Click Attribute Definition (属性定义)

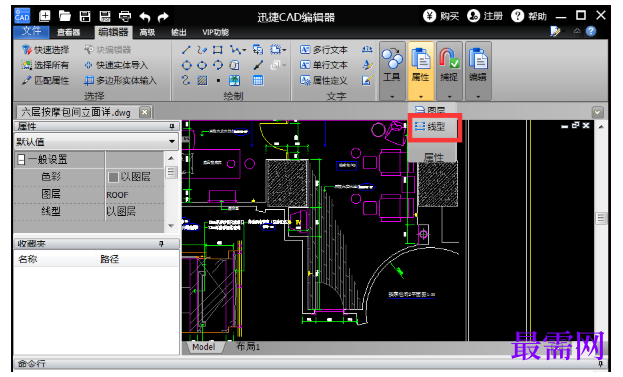[x=324, y=81]
